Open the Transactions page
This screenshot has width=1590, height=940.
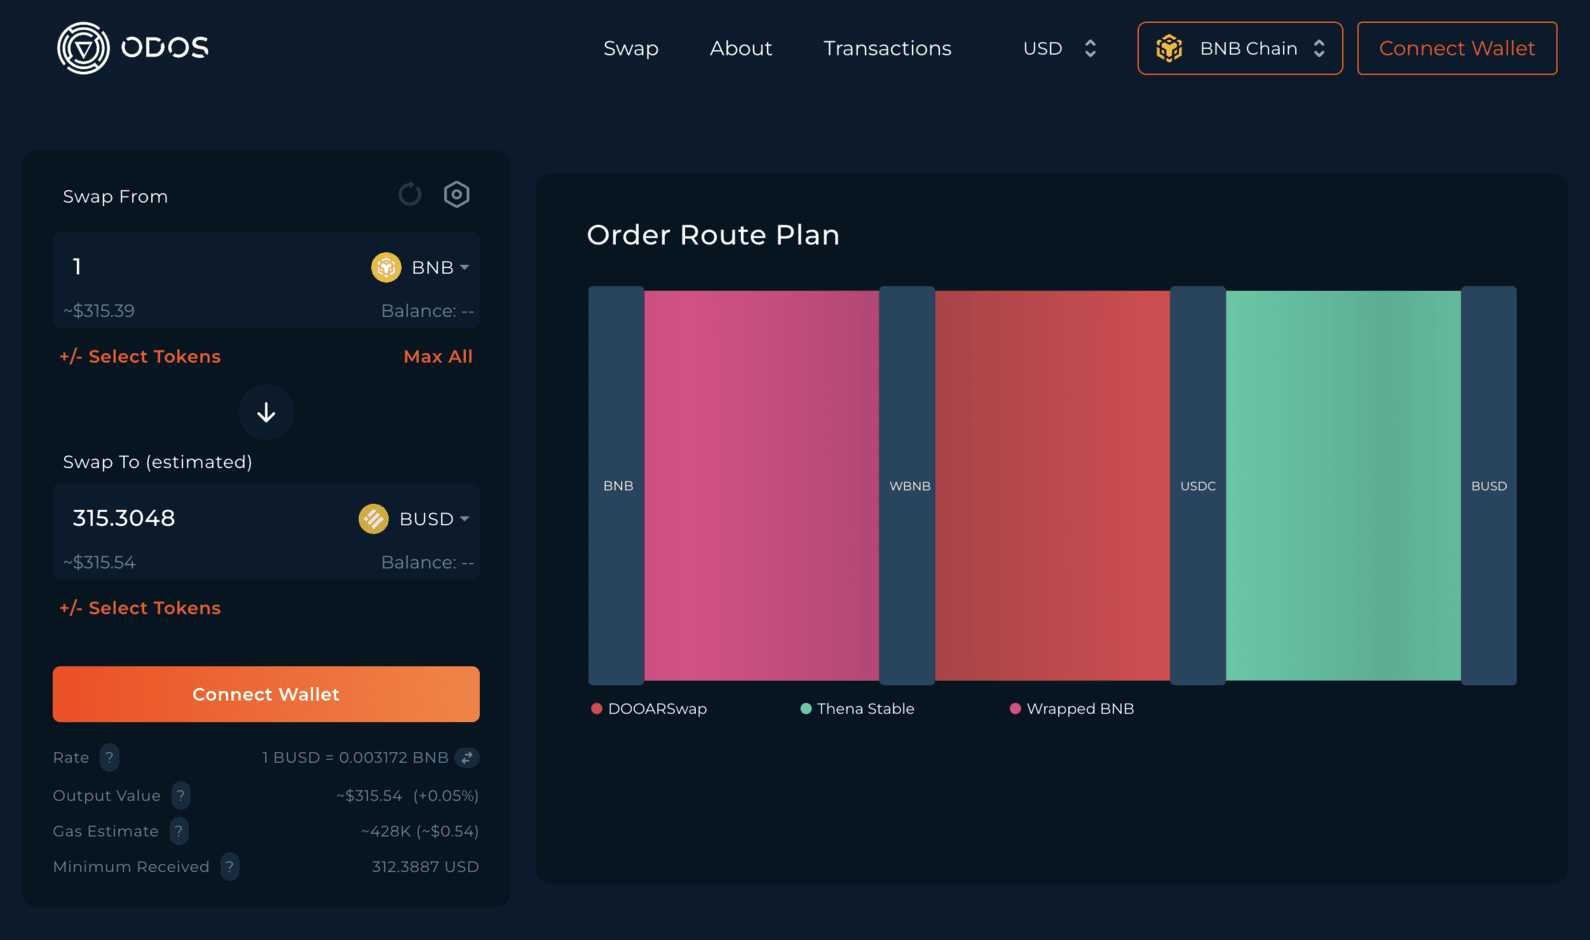(x=887, y=48)
